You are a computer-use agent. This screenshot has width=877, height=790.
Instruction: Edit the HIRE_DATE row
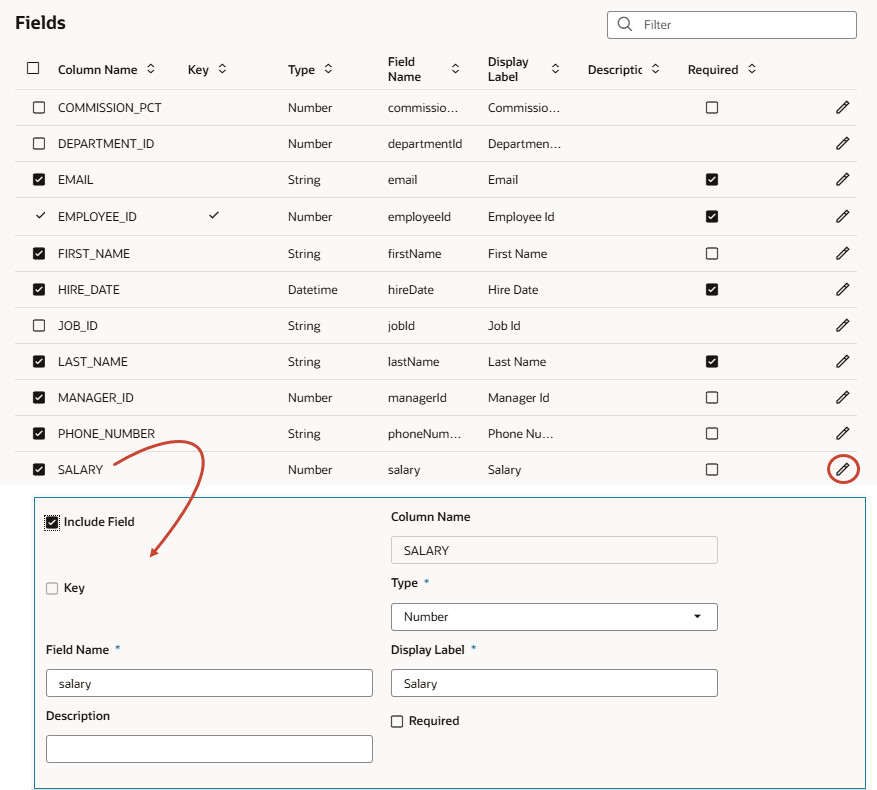(x=842, y=289)
